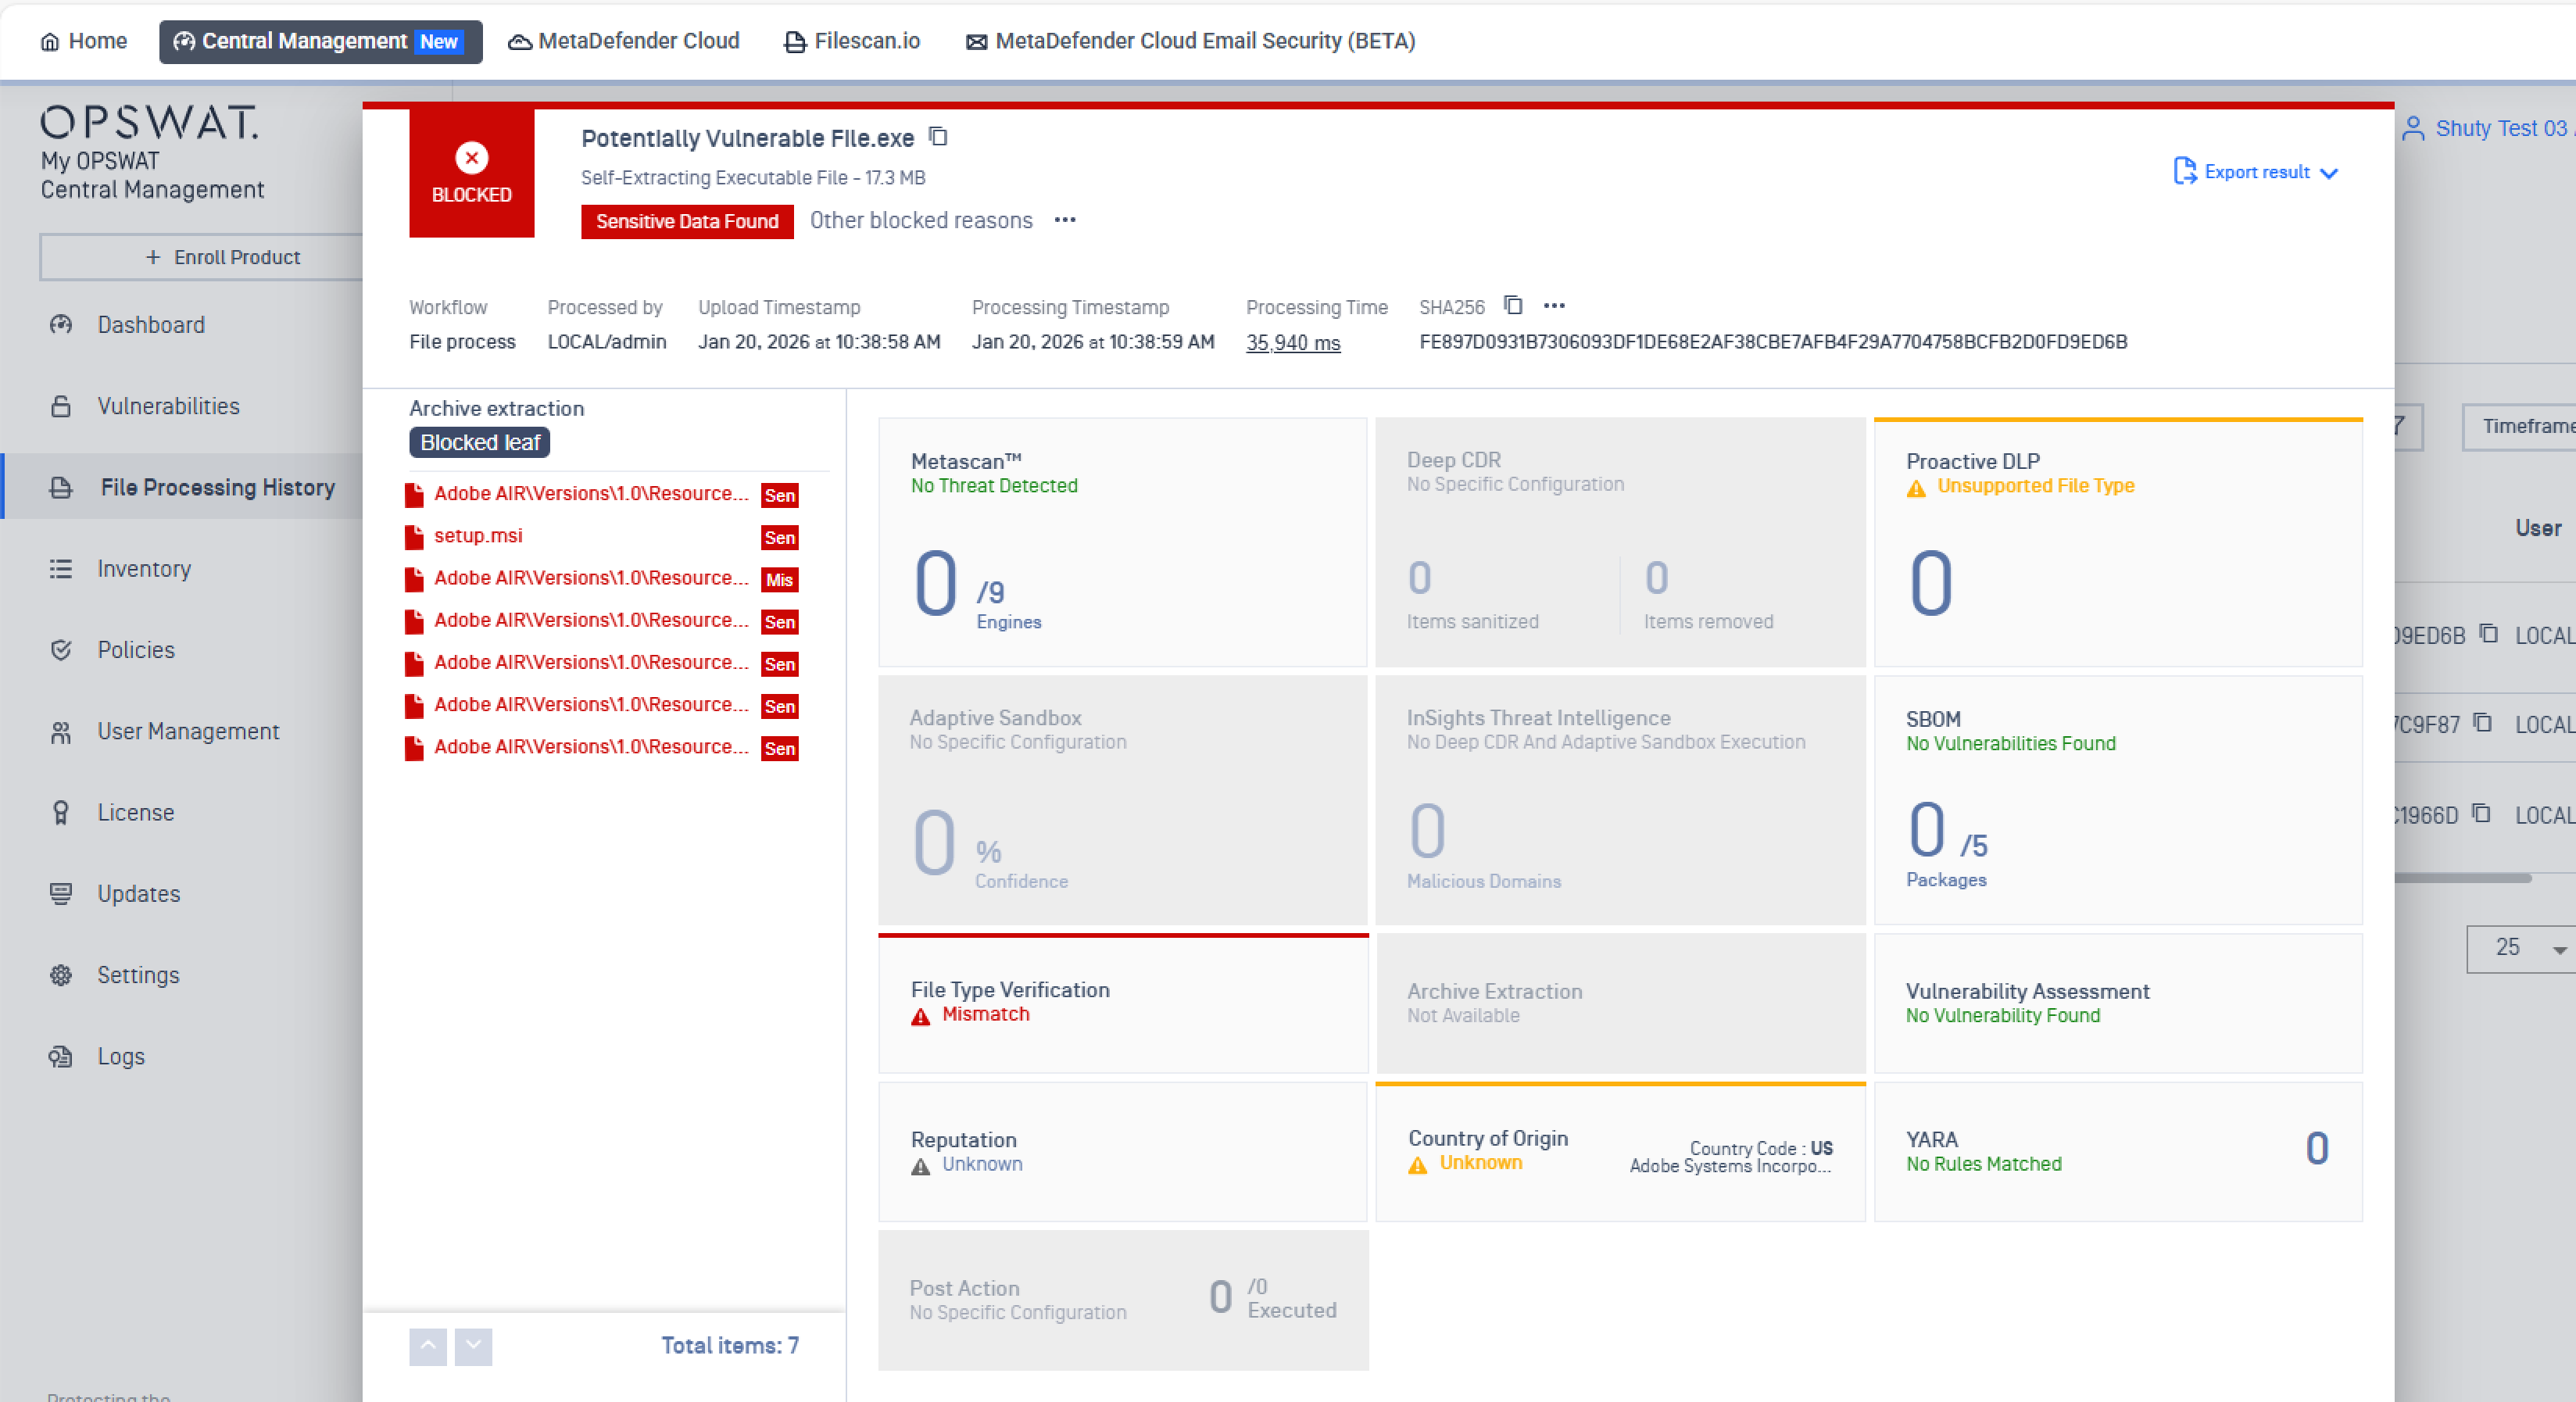The width and height of the screenshot is (2576, 1402).
Task: Click the License badge icon in the sidebar
Action: click(x=61, y=812)
